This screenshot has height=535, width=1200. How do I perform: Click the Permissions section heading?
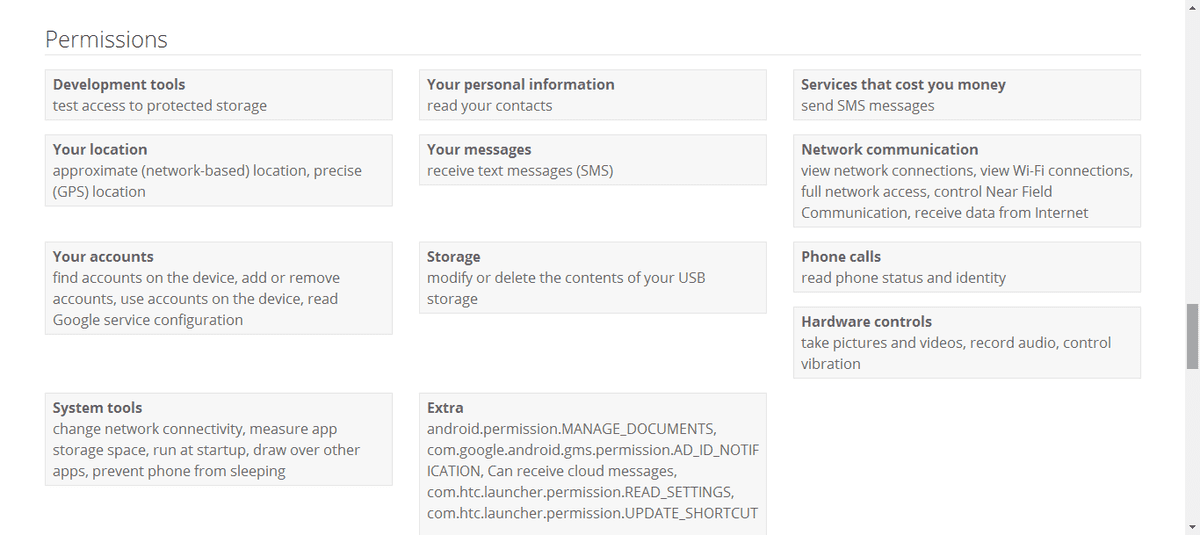click(106, 40)
